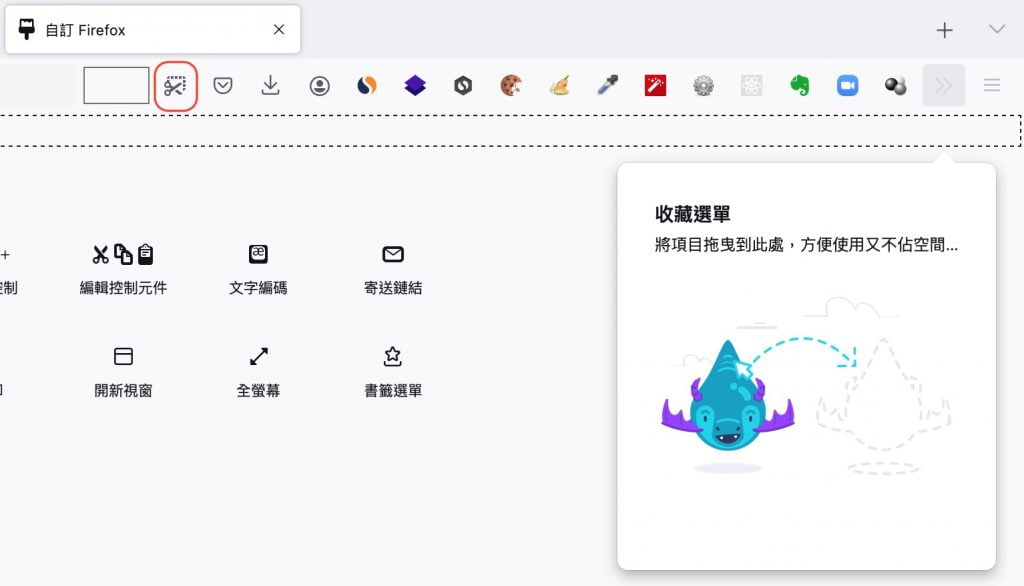Click the empty flexible space box in toolbar
Image resolution: width=1024 pixels, height=586 pixels.
(x=116, y=85)
